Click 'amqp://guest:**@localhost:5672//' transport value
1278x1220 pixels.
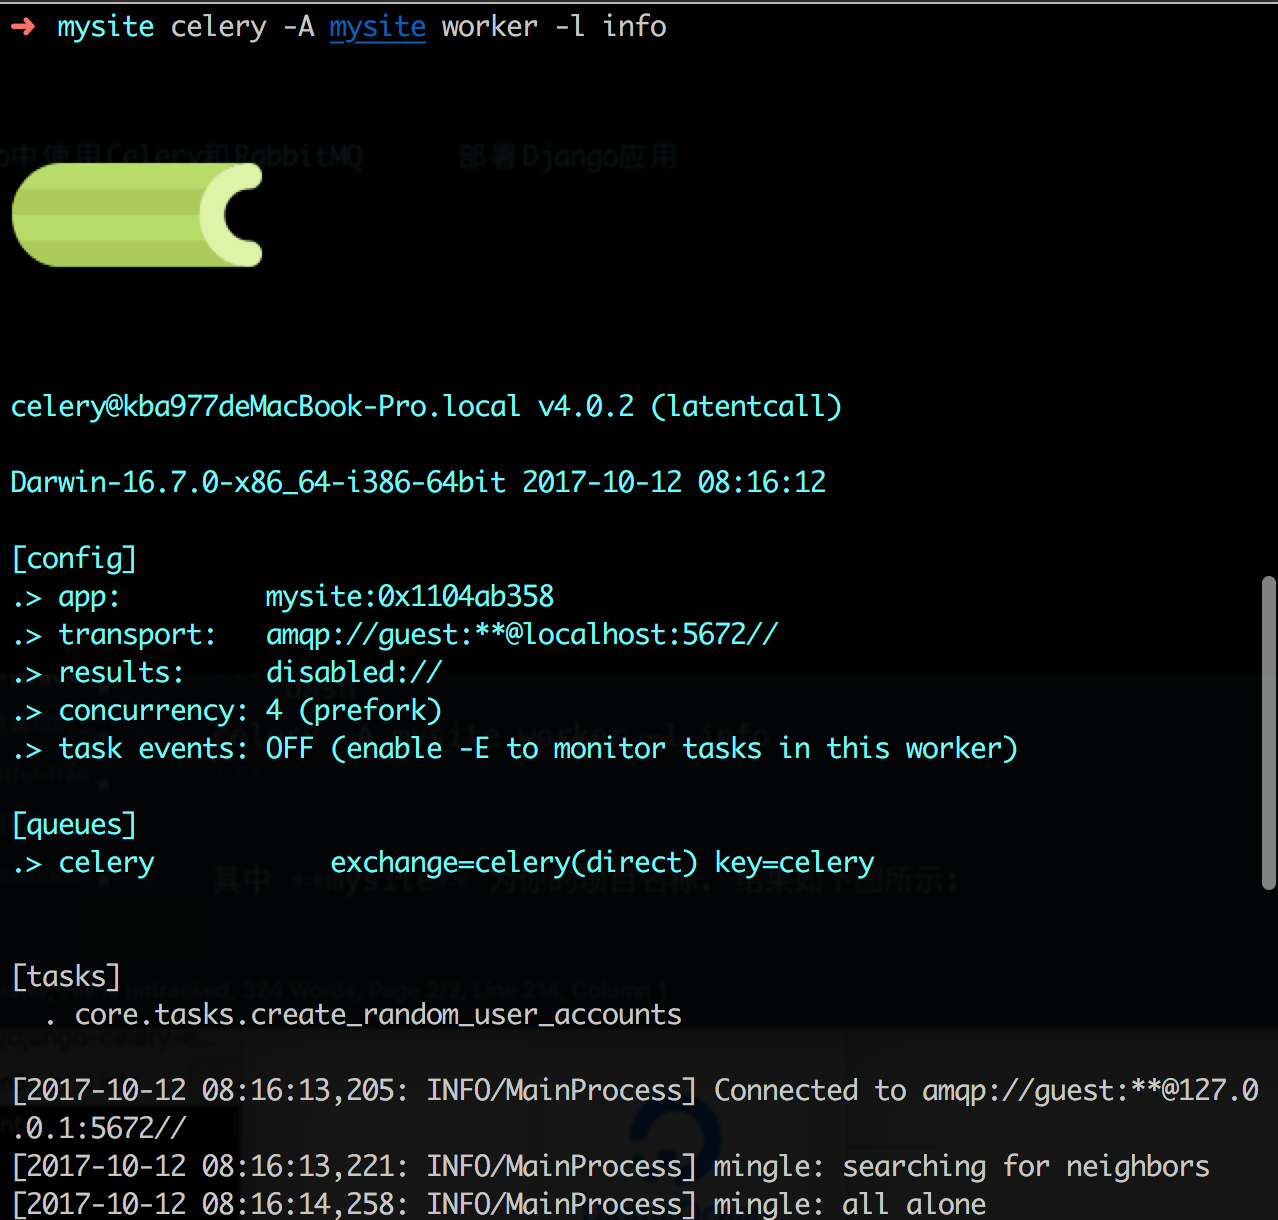(522, 634)
